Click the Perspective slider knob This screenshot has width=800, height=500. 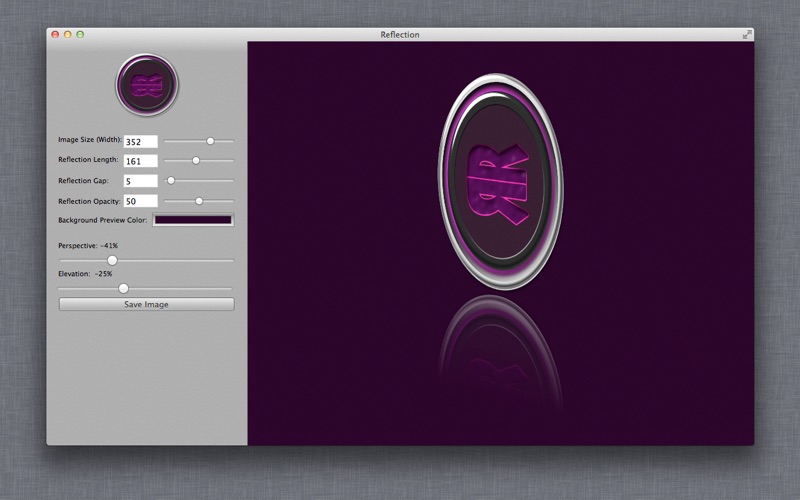[112, 260]
